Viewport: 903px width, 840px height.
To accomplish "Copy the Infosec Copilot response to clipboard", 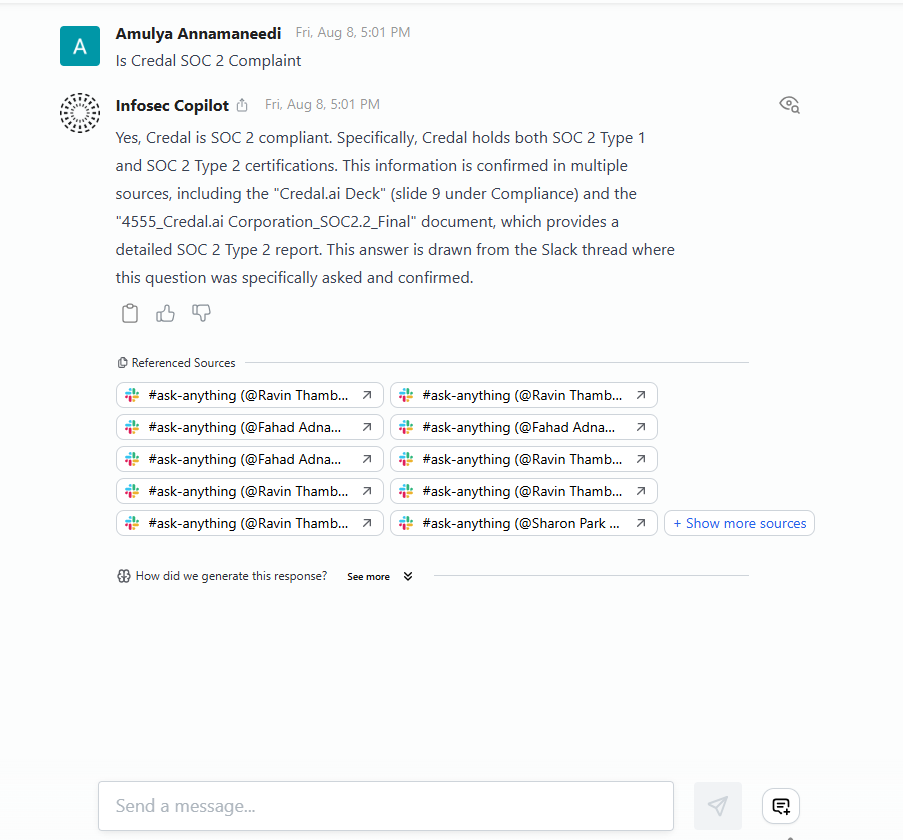I will [x=130, y=313].
